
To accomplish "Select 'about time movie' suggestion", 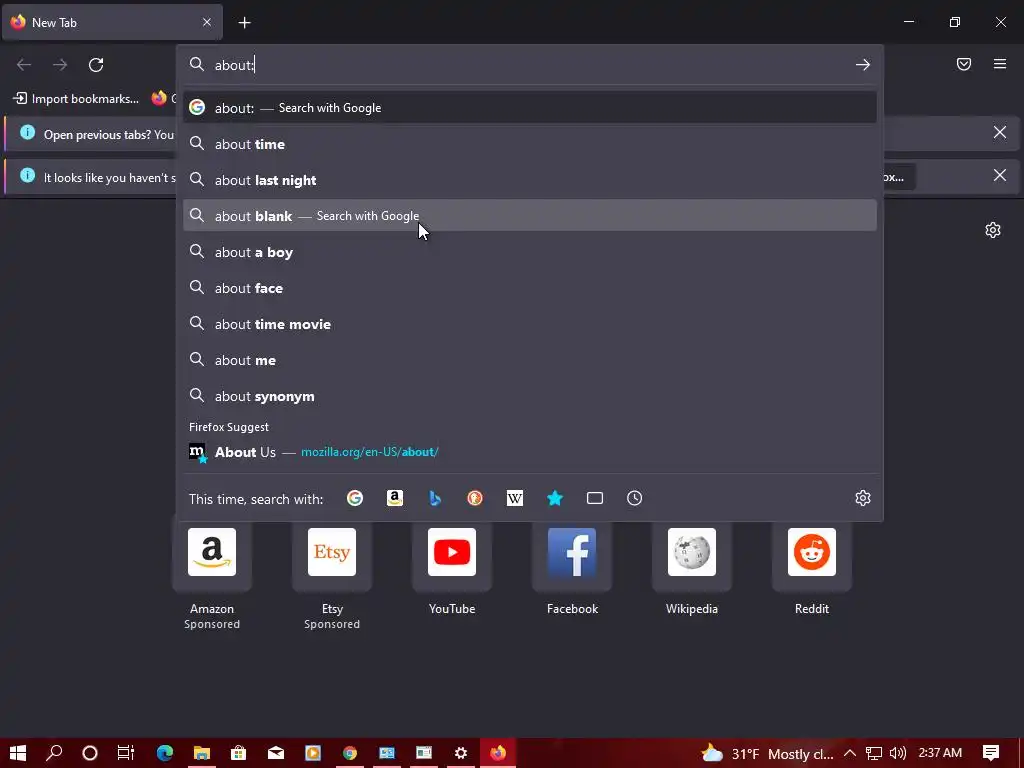I will tap(530, 324).
